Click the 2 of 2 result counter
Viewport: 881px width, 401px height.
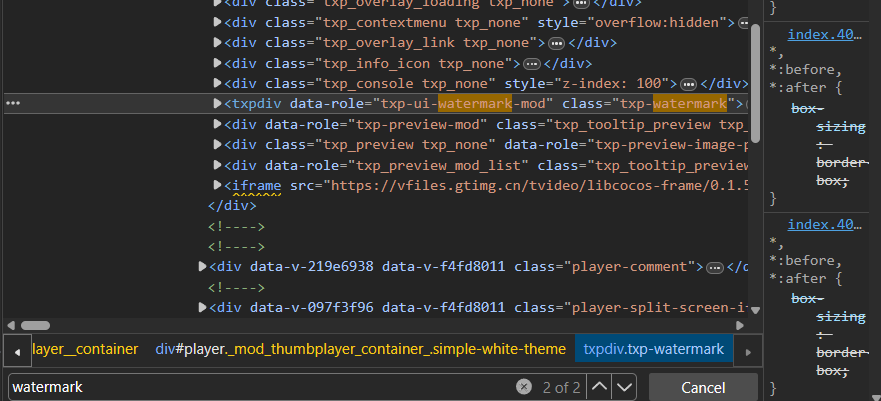pos(561,387)
